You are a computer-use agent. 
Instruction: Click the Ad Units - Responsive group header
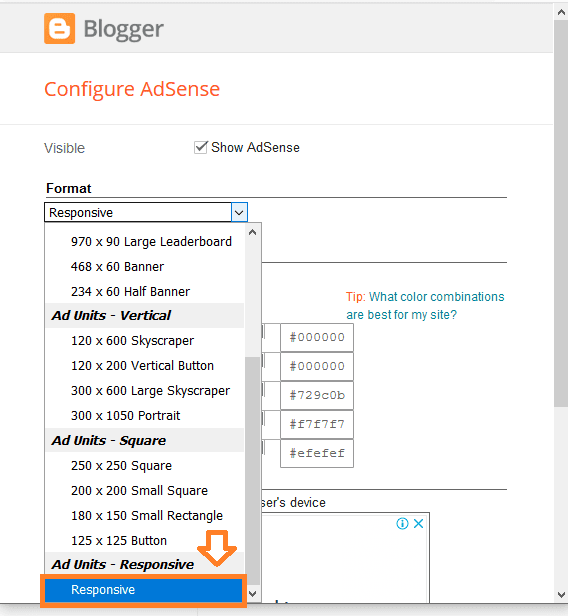click(x=145, y=565)
